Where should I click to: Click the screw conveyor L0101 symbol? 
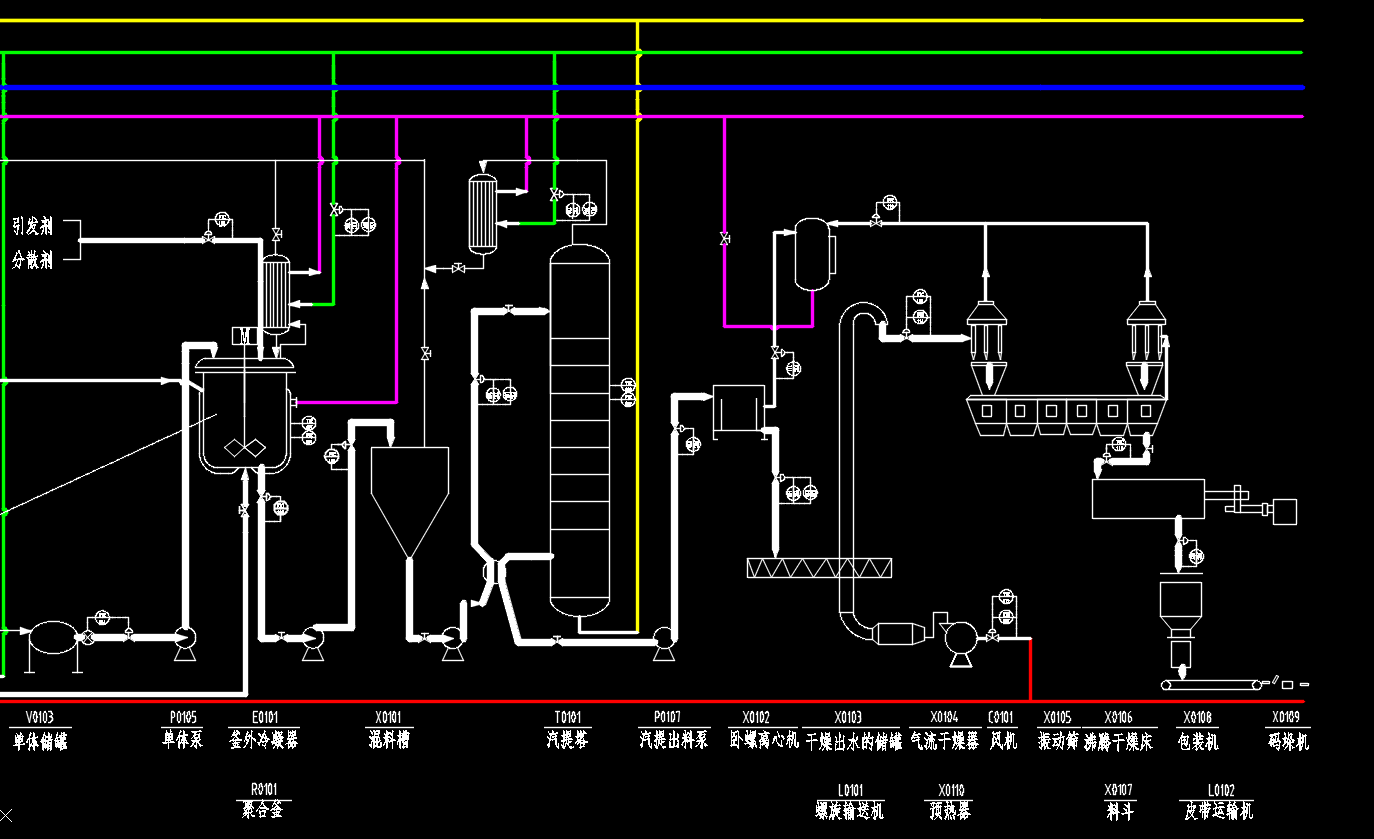[x=819, y=568]
